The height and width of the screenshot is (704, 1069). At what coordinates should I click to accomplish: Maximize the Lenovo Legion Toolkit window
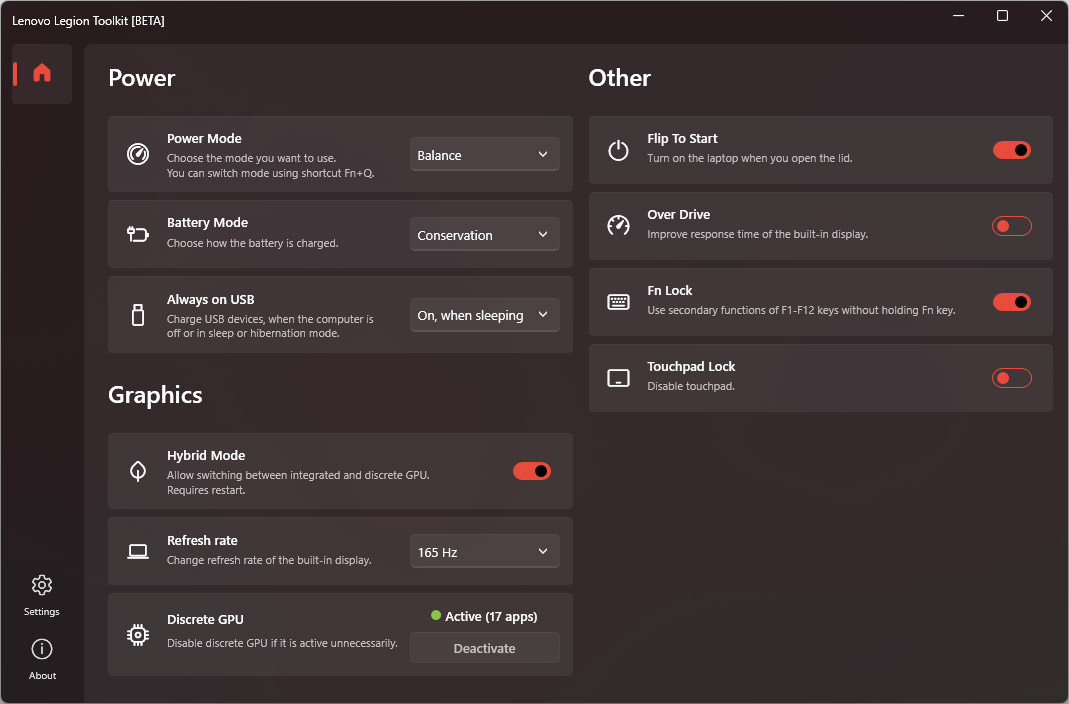tap(1002, 15)
